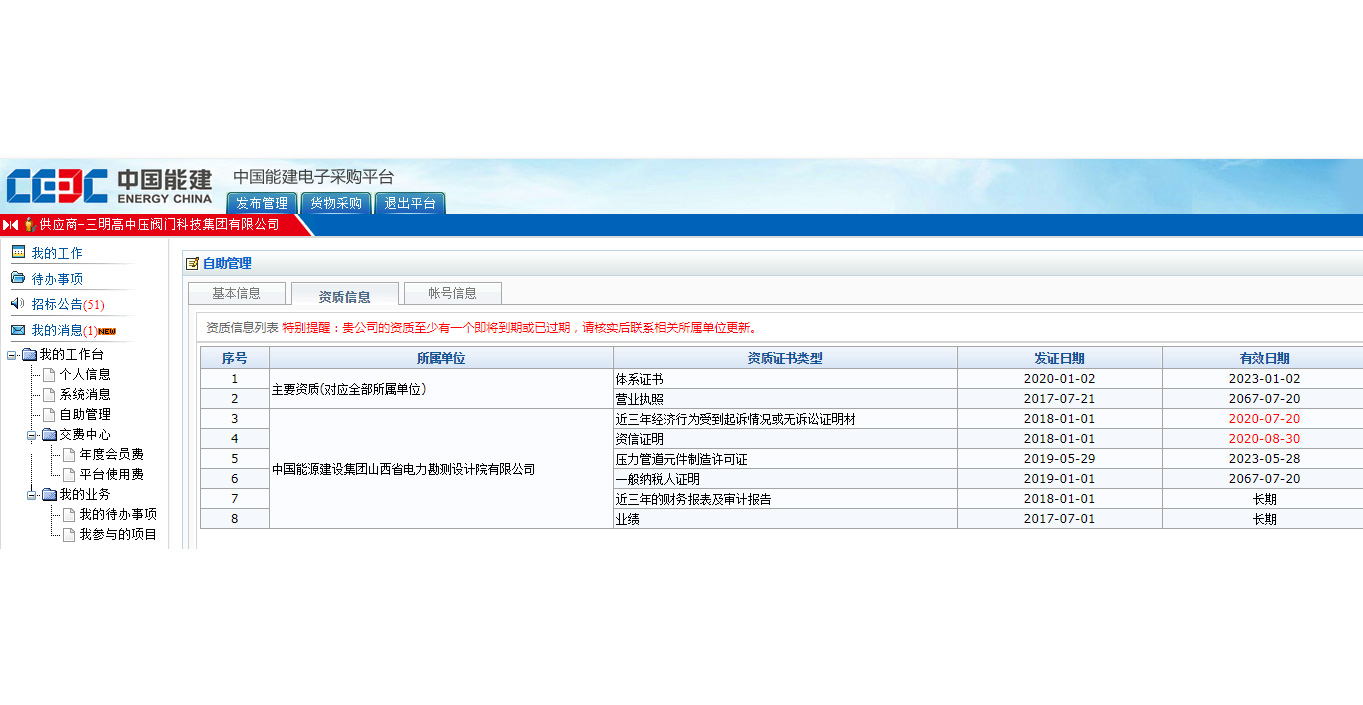Click the NEW badge next to 我的消息
This screenshot has height=705, width=1363.
[107, 331]
